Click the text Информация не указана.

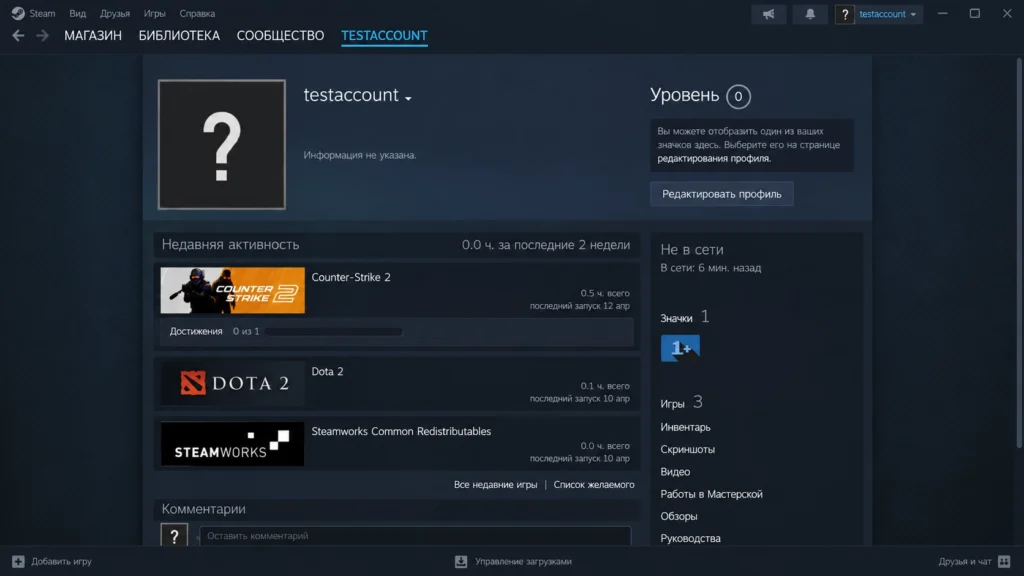point(360,155)
